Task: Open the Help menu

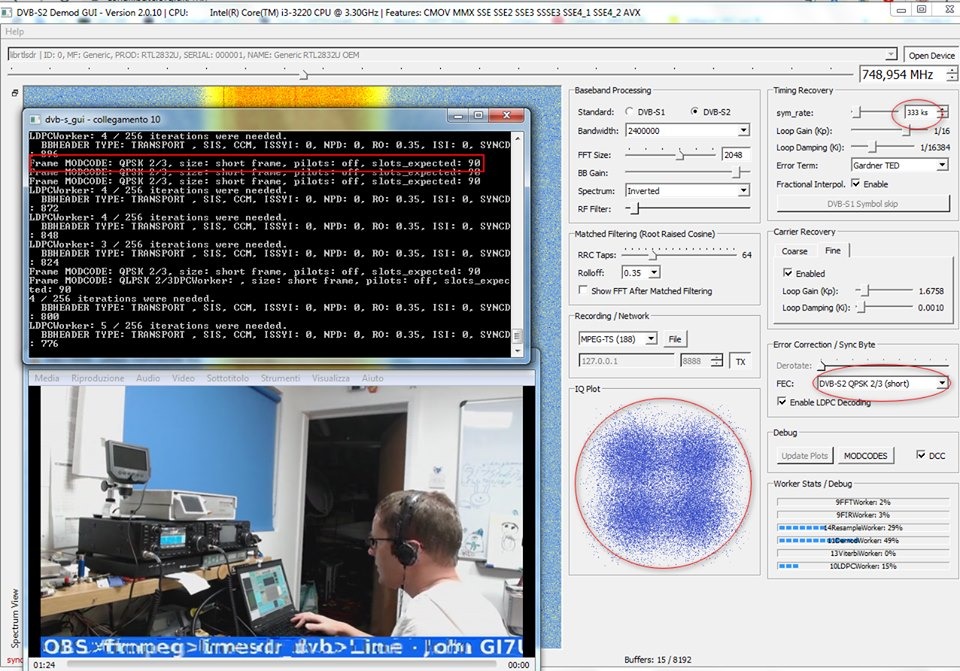Action: tap(15, 31)
